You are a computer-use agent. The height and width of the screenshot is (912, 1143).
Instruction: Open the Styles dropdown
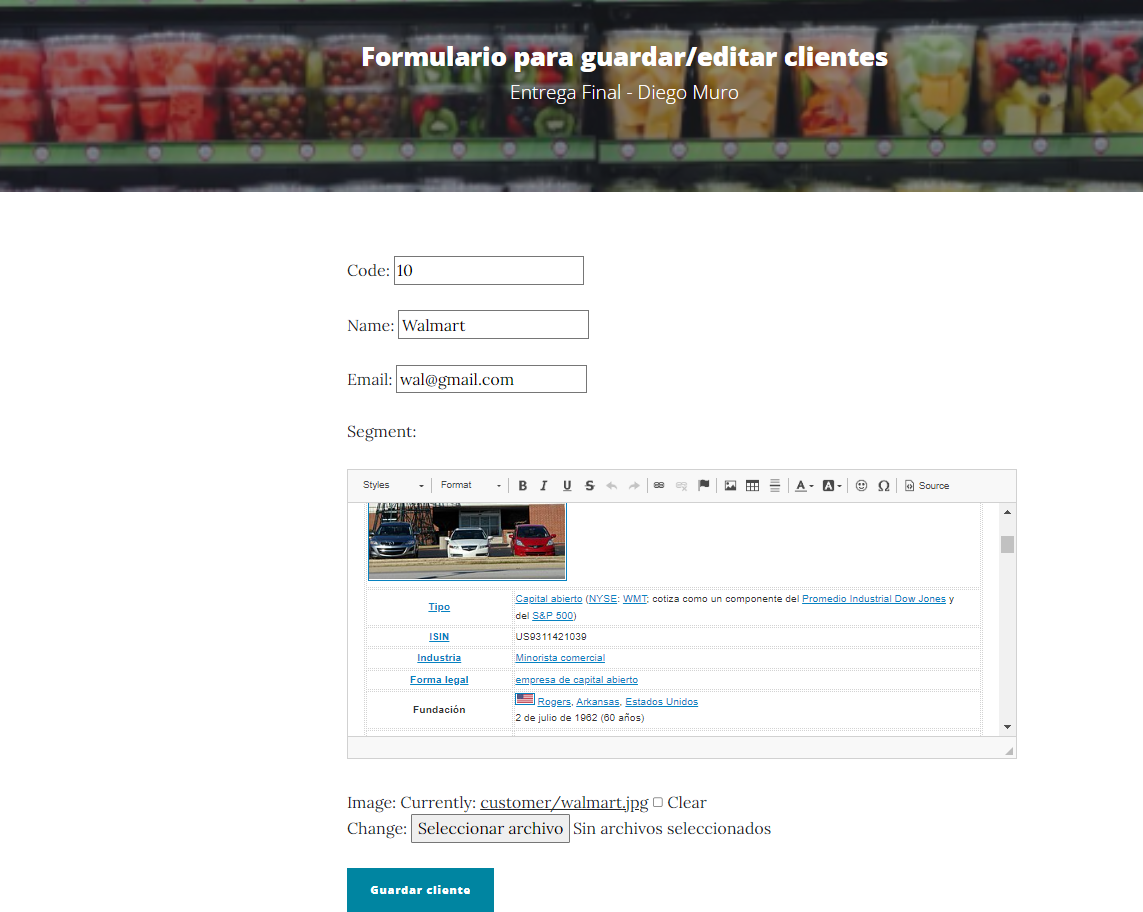tap(389, 485)
